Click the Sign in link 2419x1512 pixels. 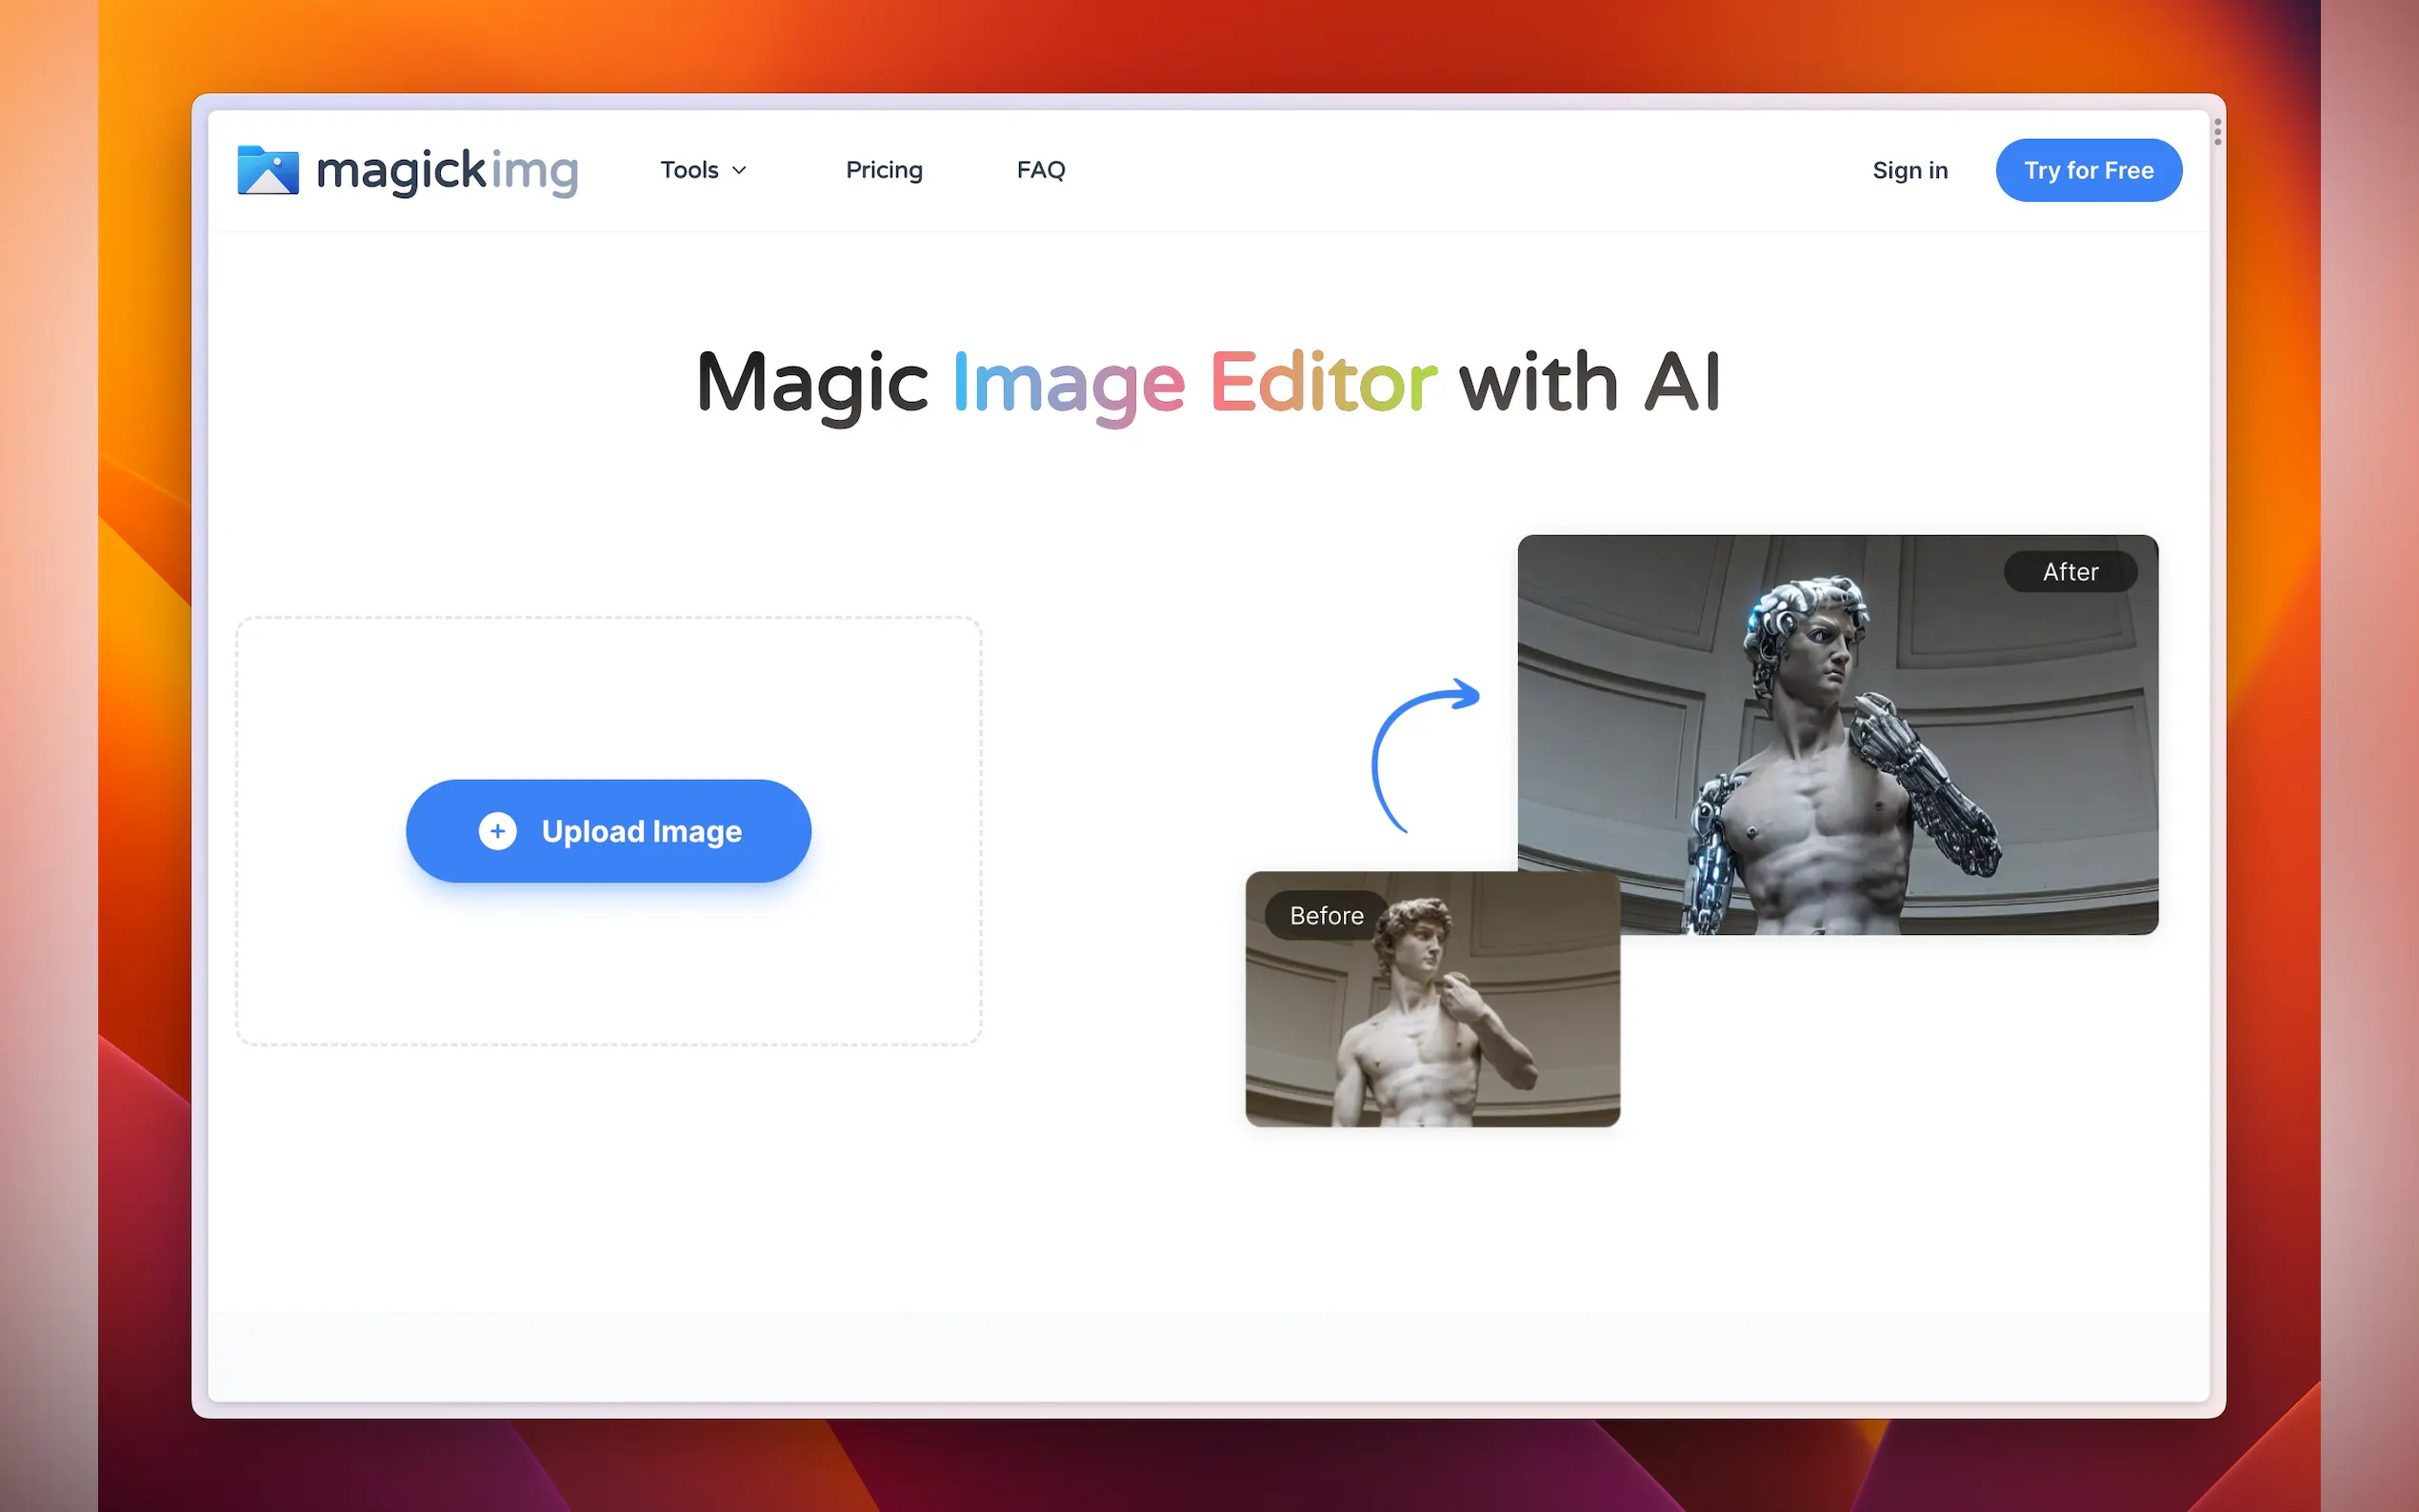pos(1909,171)
